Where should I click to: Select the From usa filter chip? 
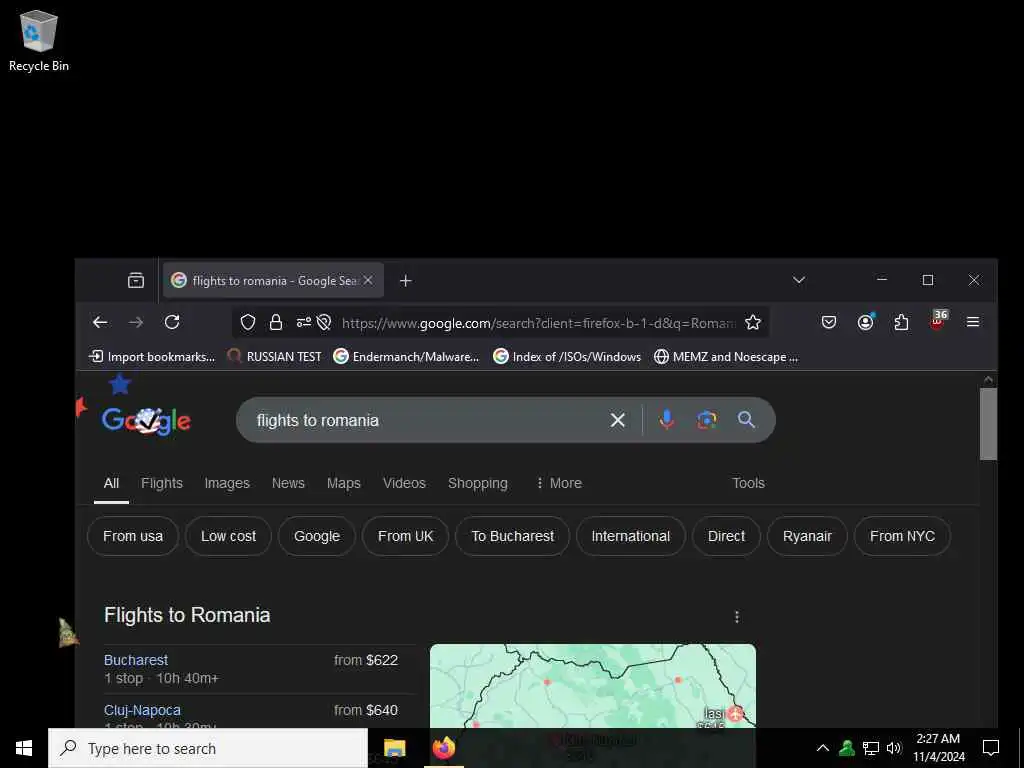[133, 536]
